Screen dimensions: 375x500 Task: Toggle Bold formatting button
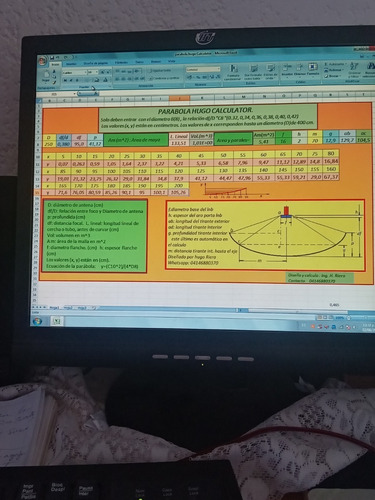point(65,80)
